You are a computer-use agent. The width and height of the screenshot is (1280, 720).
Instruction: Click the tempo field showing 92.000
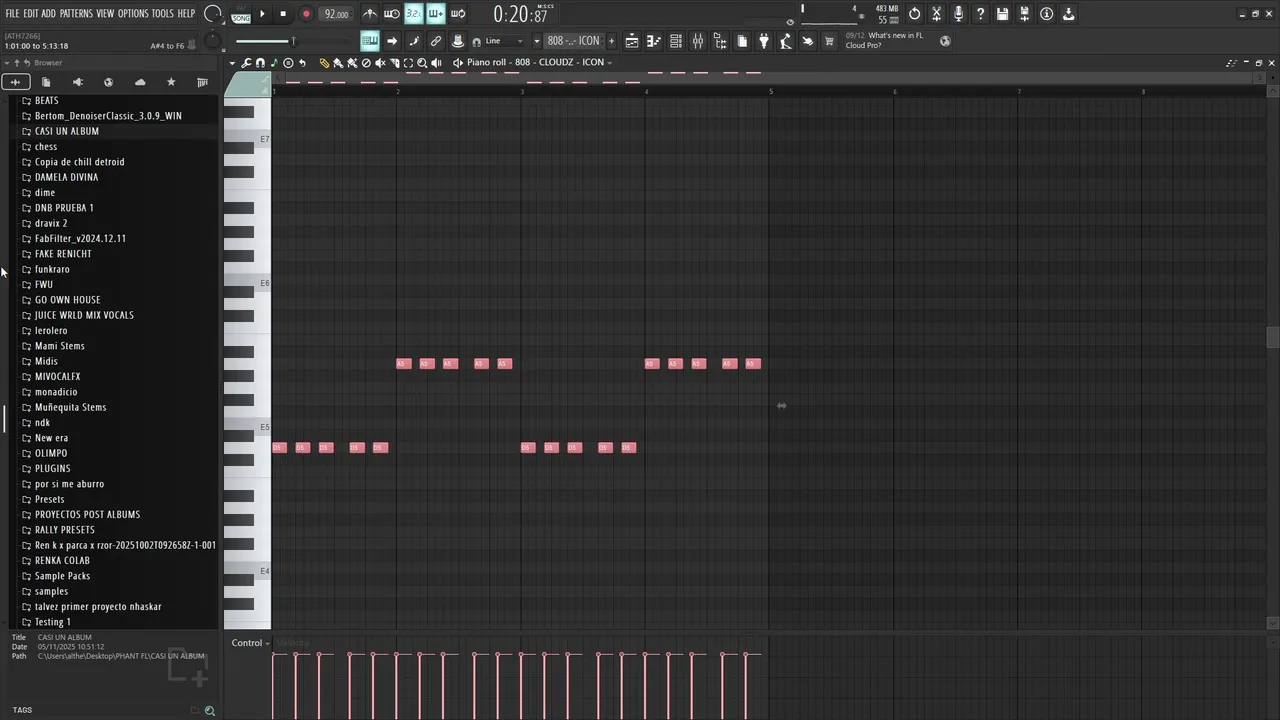coord(337,14)
